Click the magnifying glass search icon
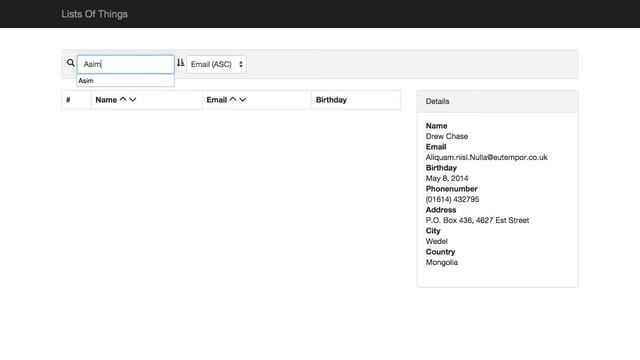640x360 pixels. point(71,63)
